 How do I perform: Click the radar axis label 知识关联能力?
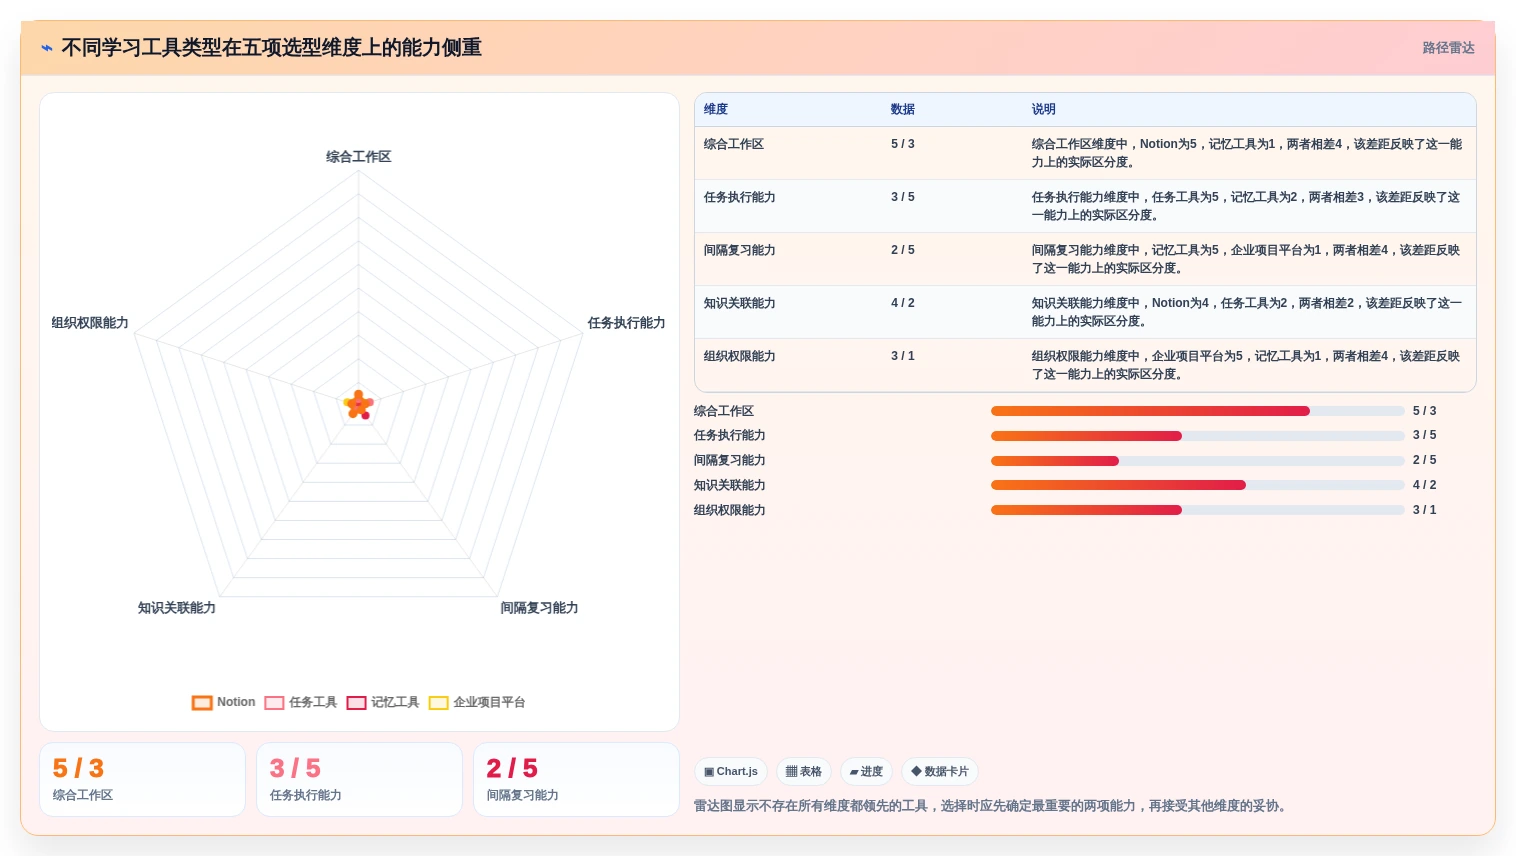click(x=177, y=608)
